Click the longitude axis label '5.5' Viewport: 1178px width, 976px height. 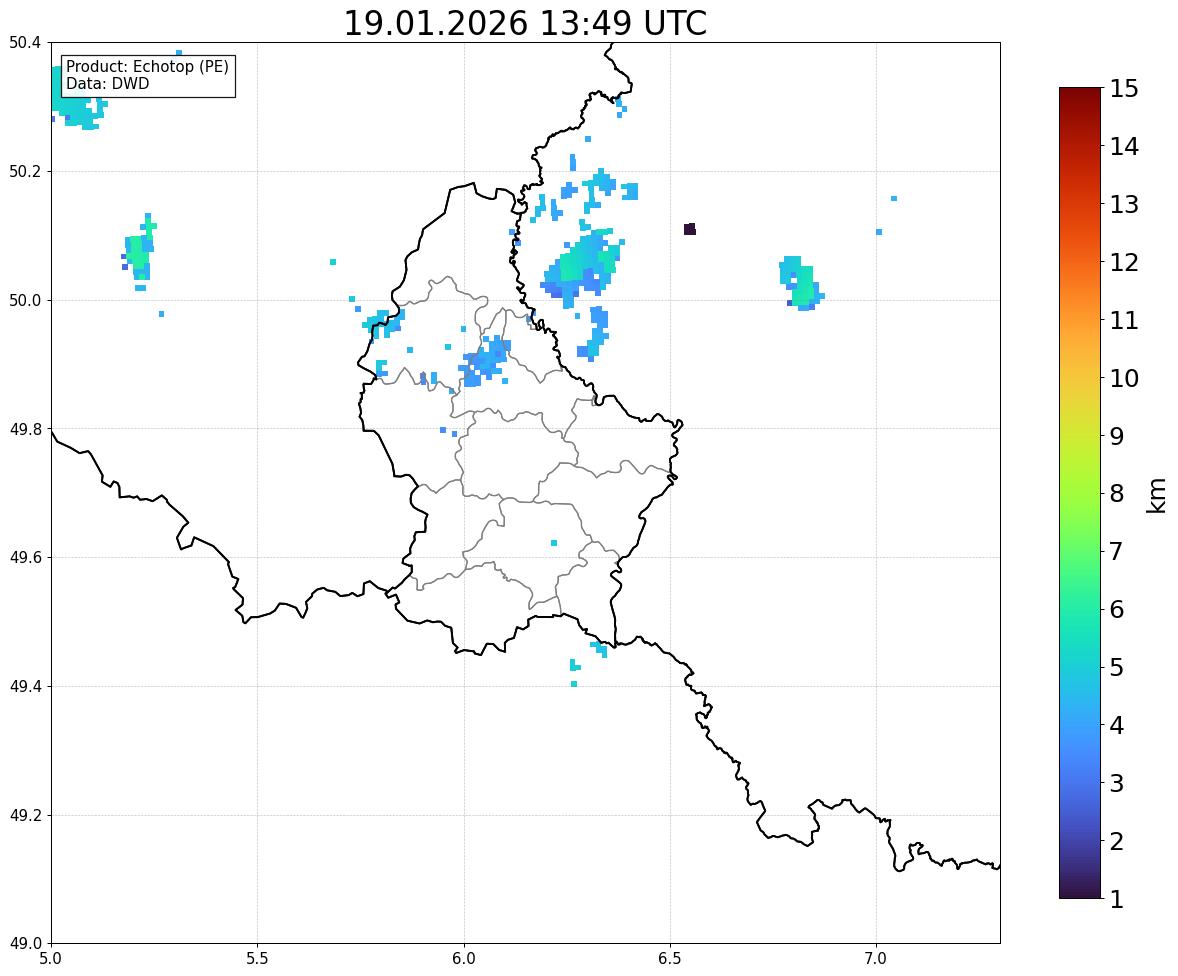(x=257, y=959)
